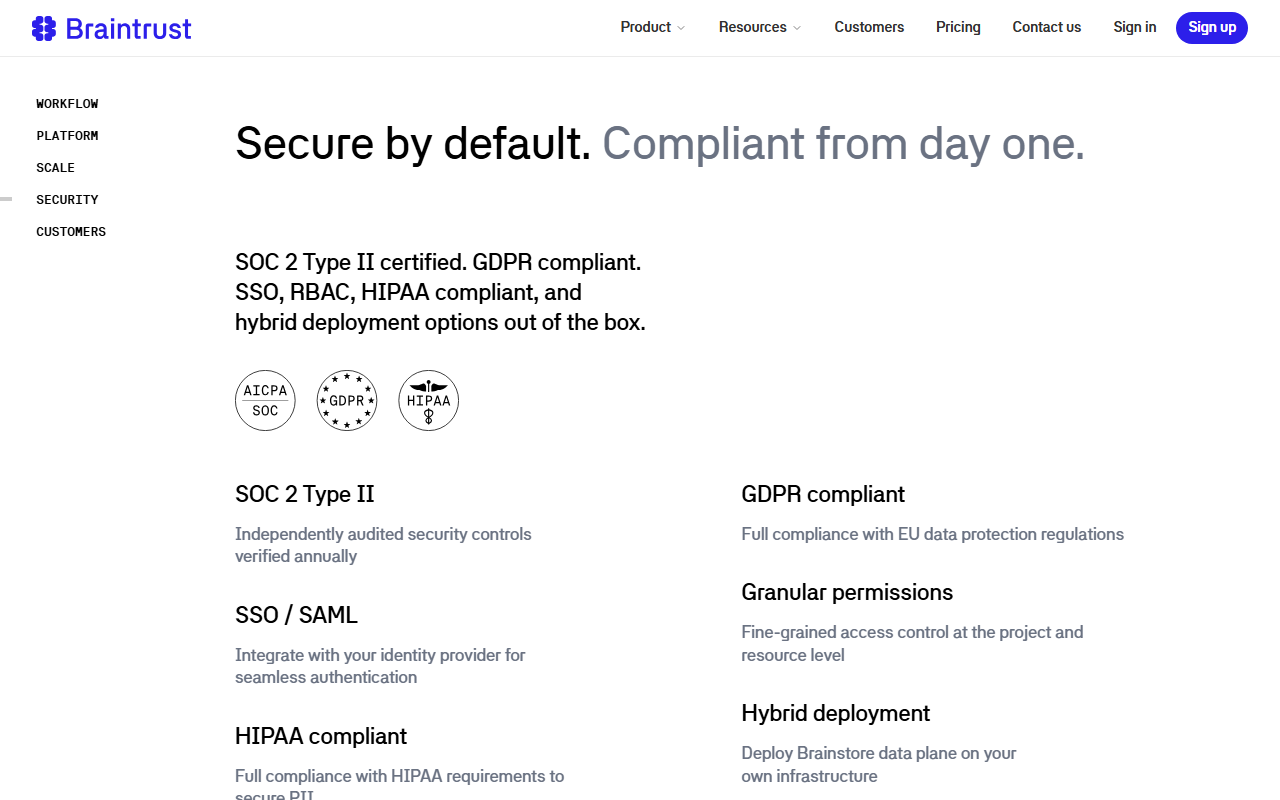Screen dimensions: 1280x800
Task: Click the Sign in link
Action: 1135,27
